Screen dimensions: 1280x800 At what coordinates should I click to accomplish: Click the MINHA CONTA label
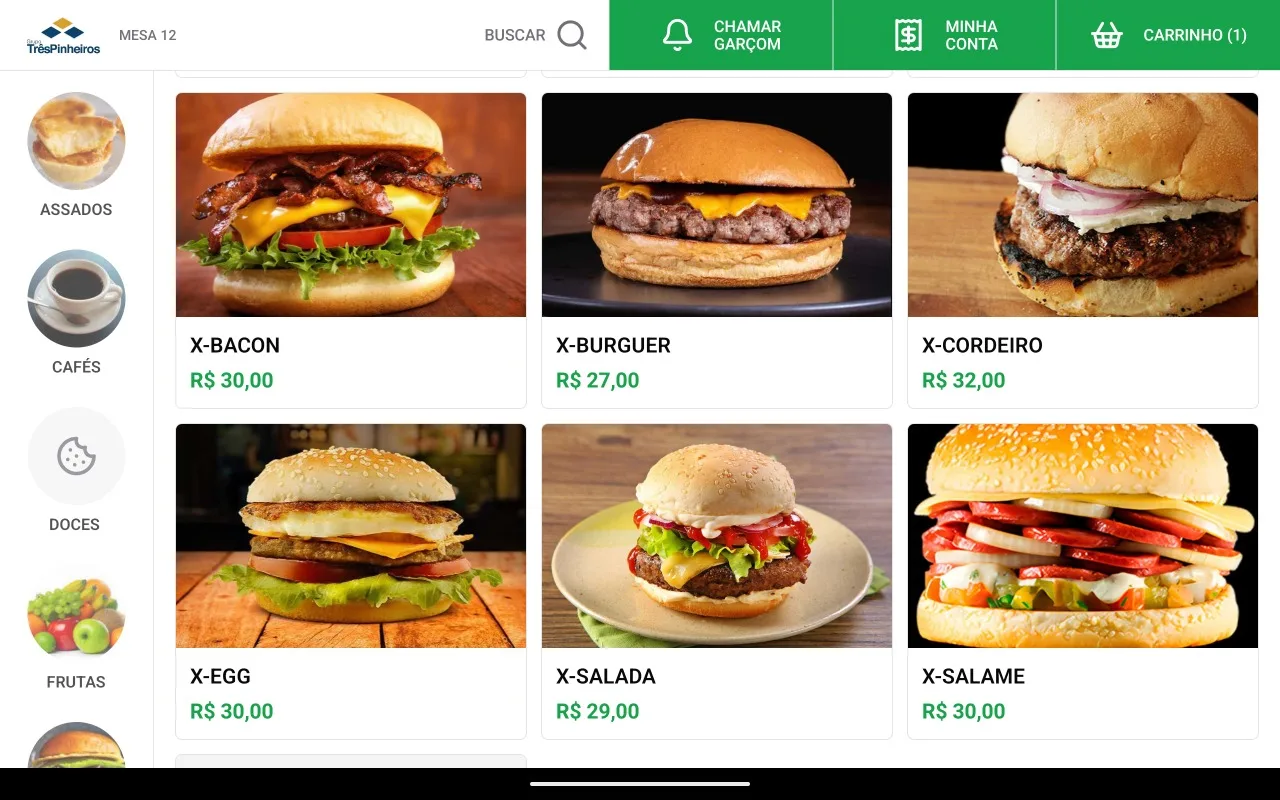[971, 35]
